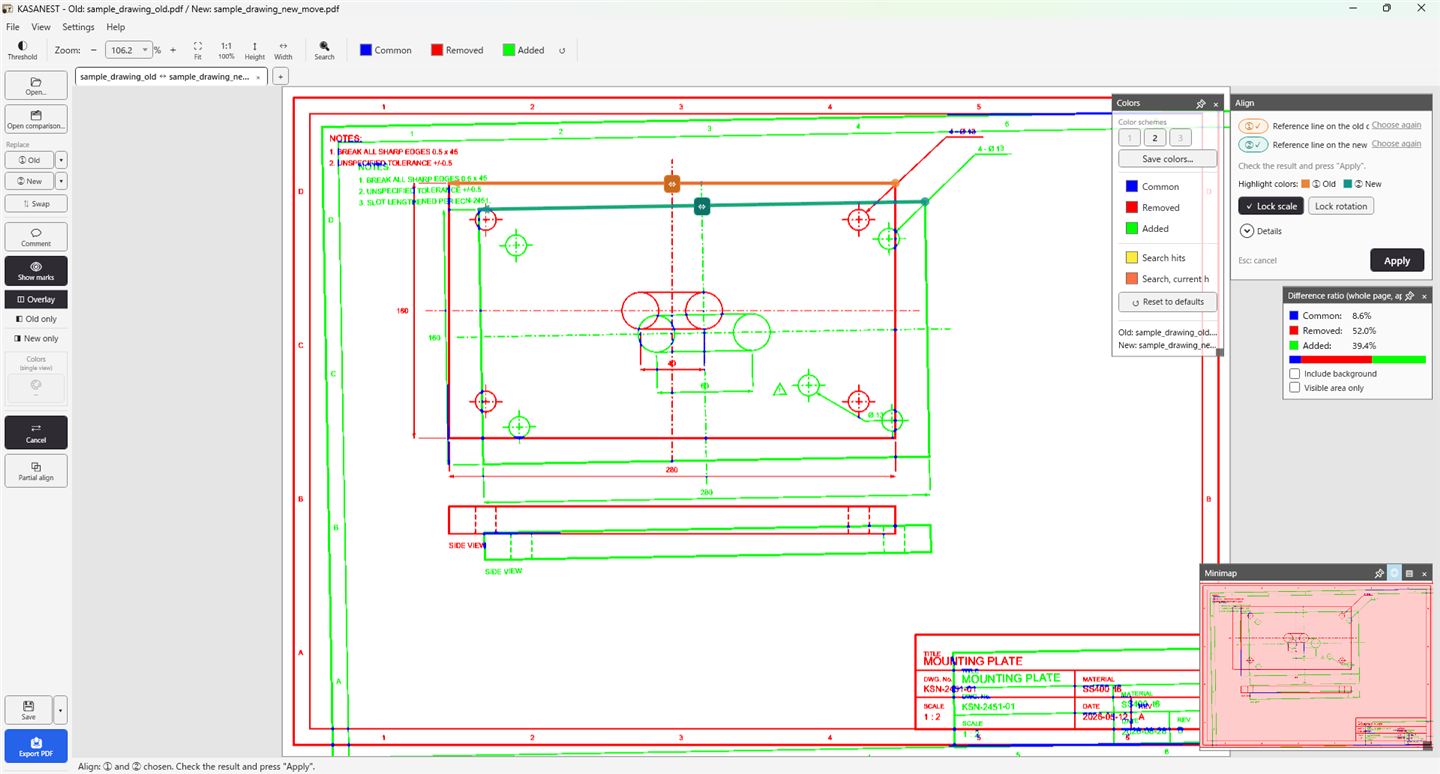The width and height of the screenshot is (1440, 774).
Task: Pin the Colors panel
Action: [x=1201, y=103]
